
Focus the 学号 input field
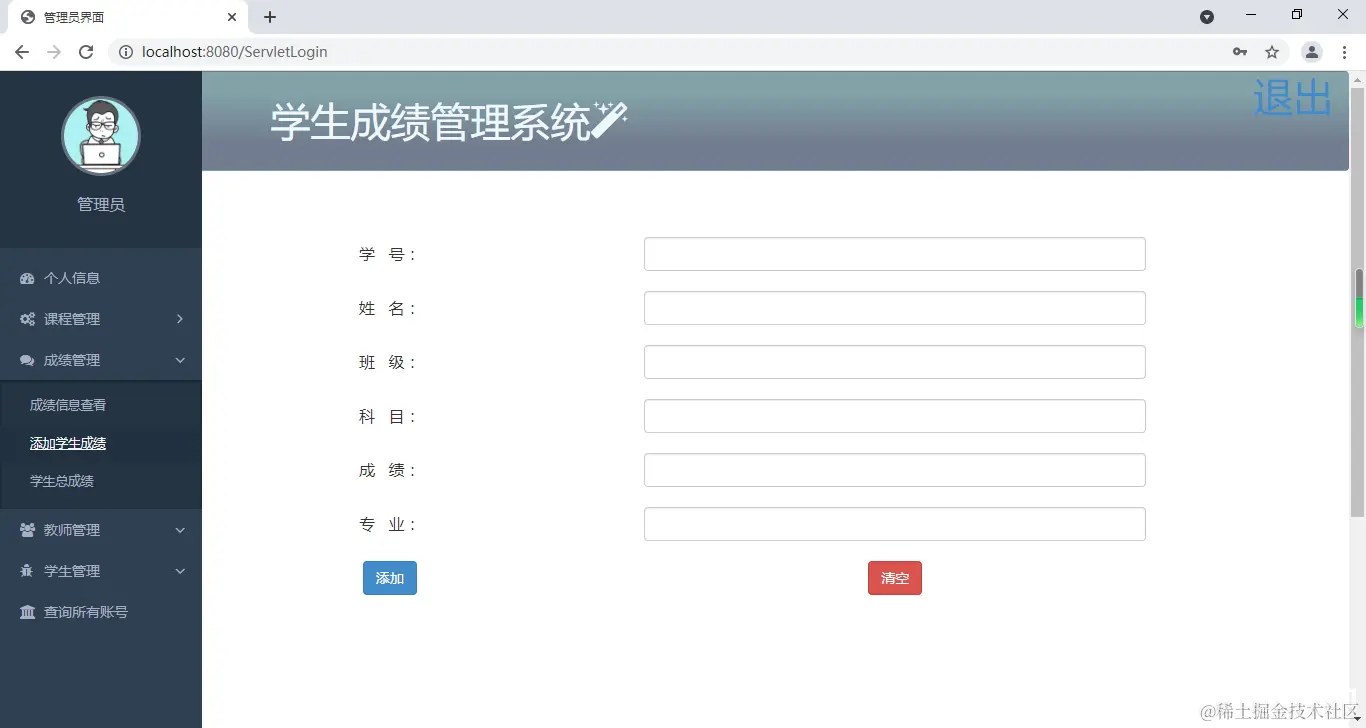click(x=895, y=254)
